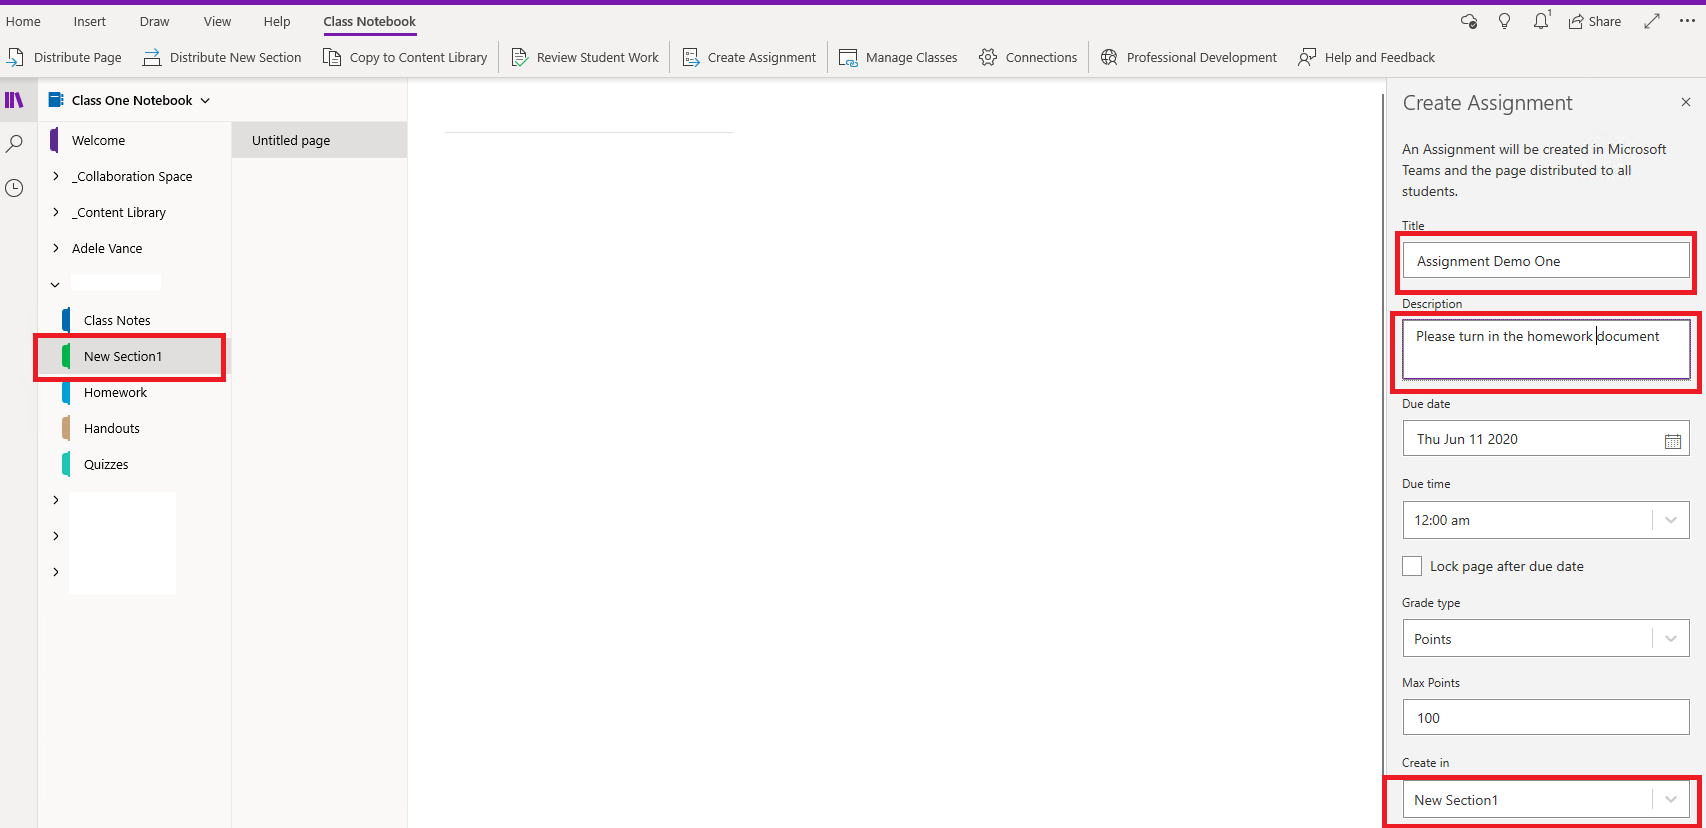
Task: Expand the _Content Library section group
Action: [x=56, y=212]
